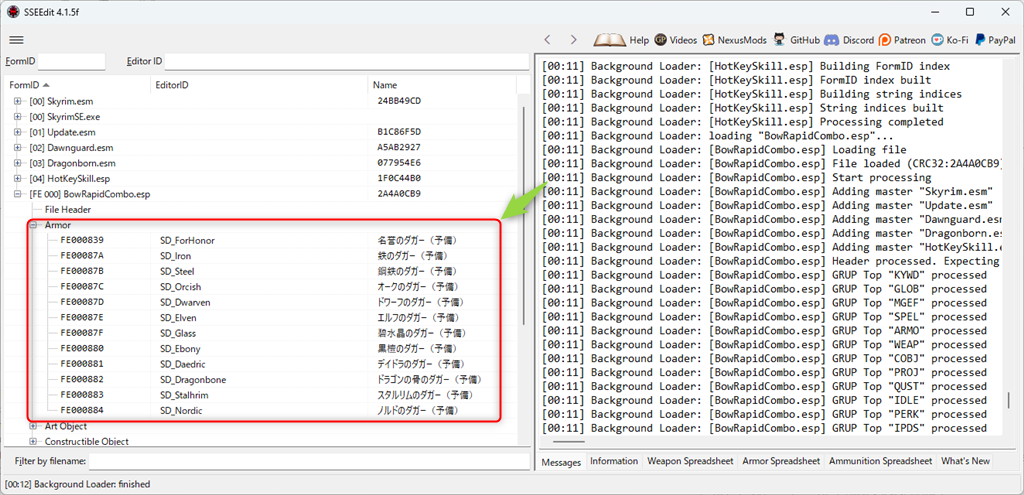
Task: Click the PayPal logo icon
Action: click(980, 40)
